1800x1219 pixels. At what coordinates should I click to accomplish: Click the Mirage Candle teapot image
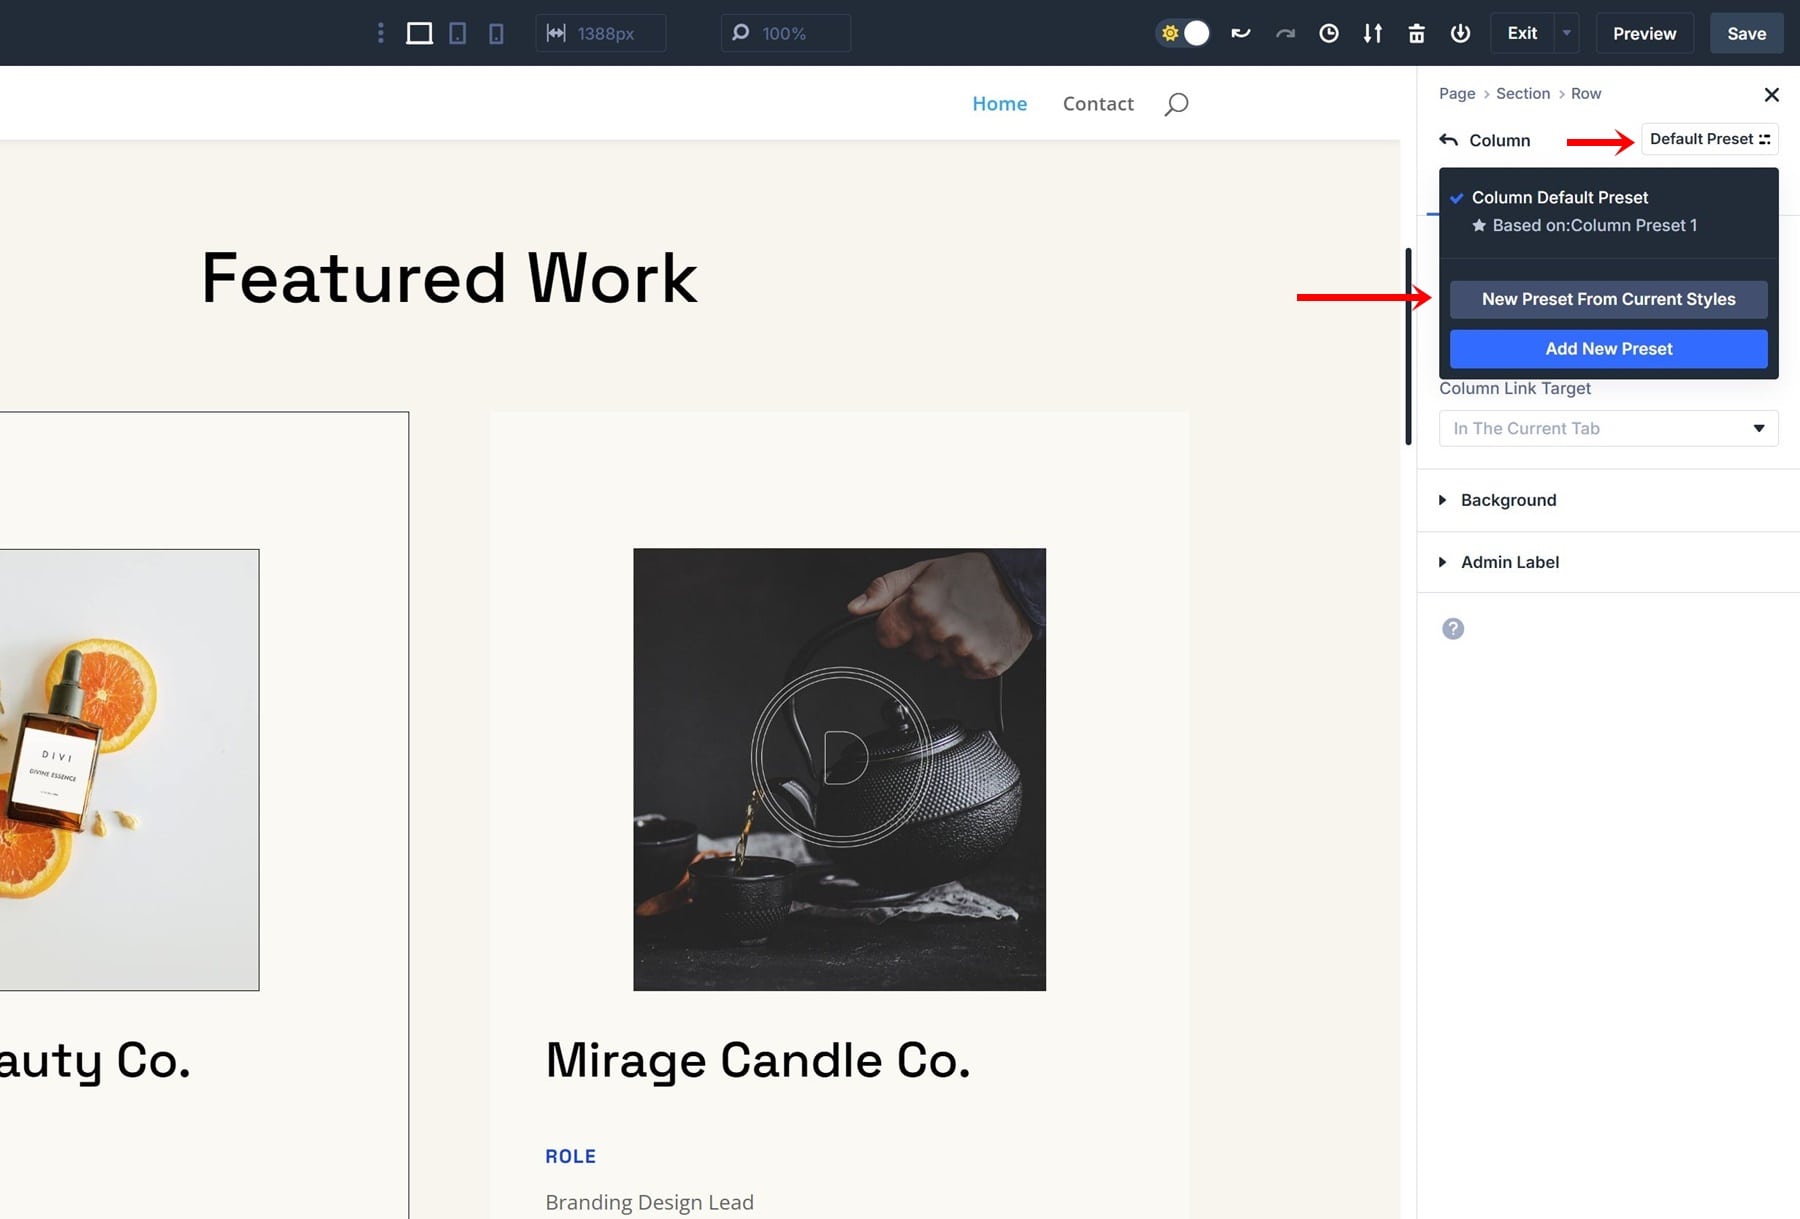coord(839,769)
